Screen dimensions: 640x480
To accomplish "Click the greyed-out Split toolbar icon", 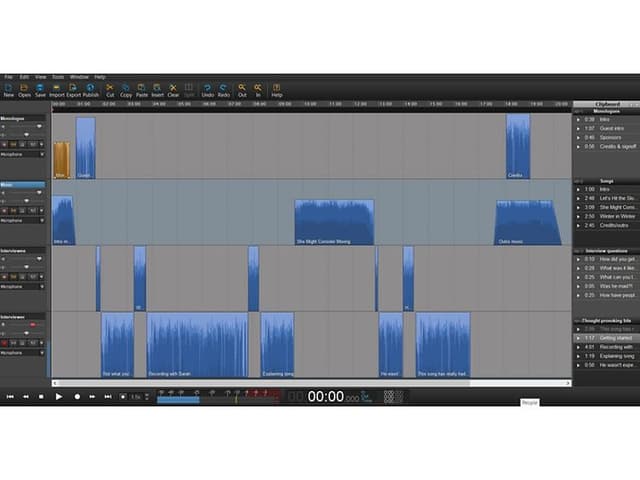I will click(189, 91).
